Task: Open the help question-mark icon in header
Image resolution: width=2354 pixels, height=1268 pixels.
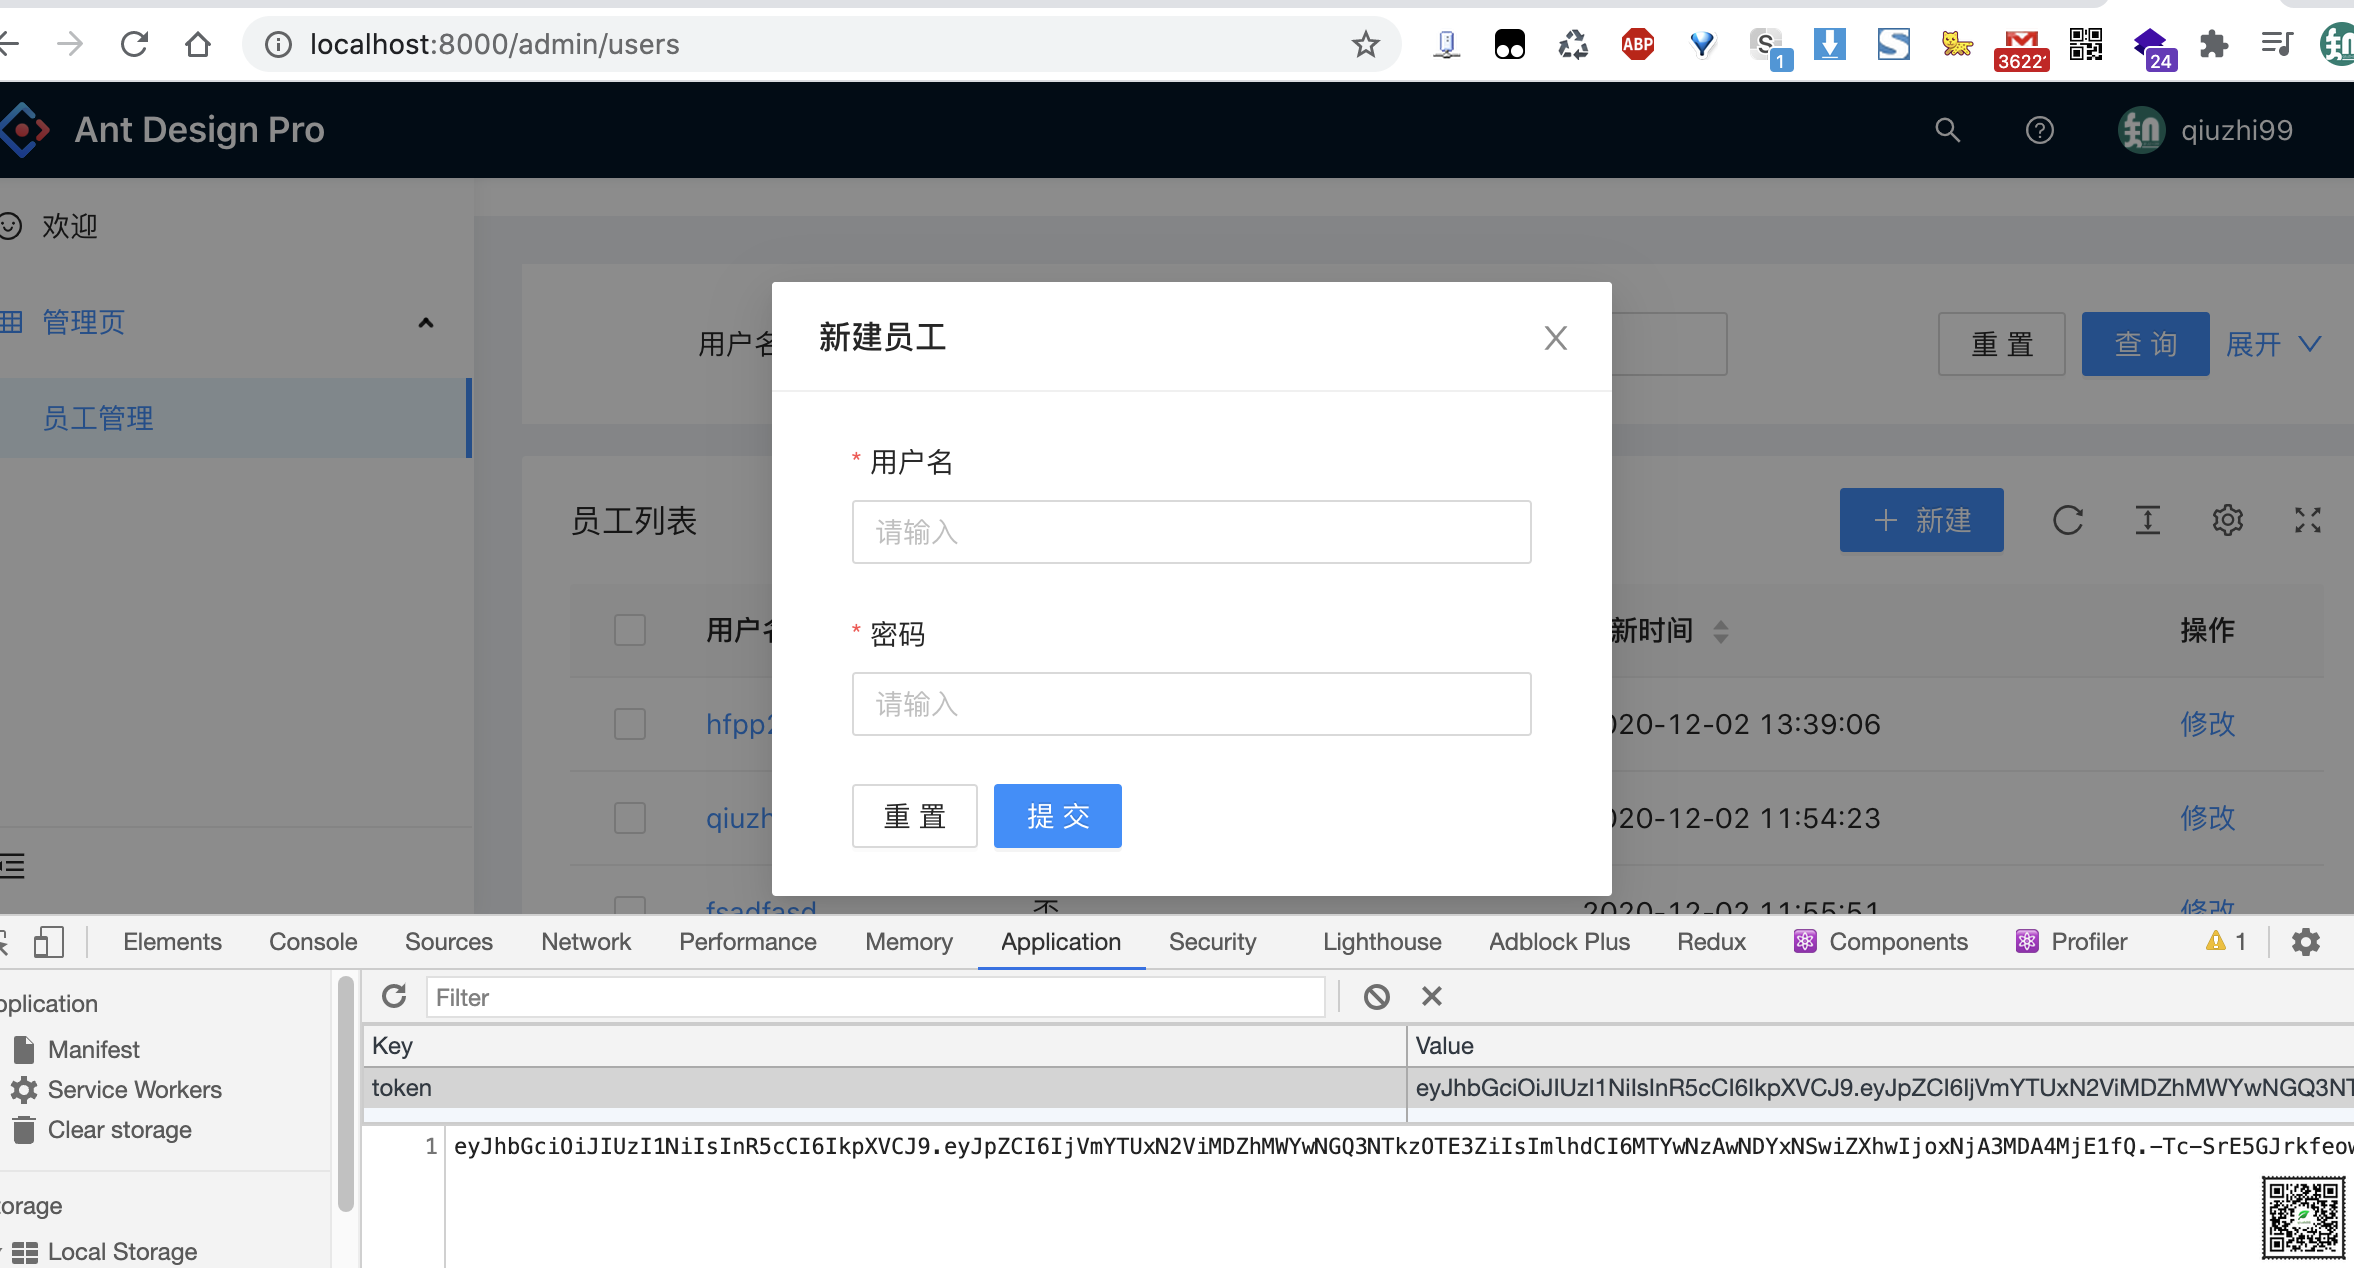Action: coord(2039,130)
